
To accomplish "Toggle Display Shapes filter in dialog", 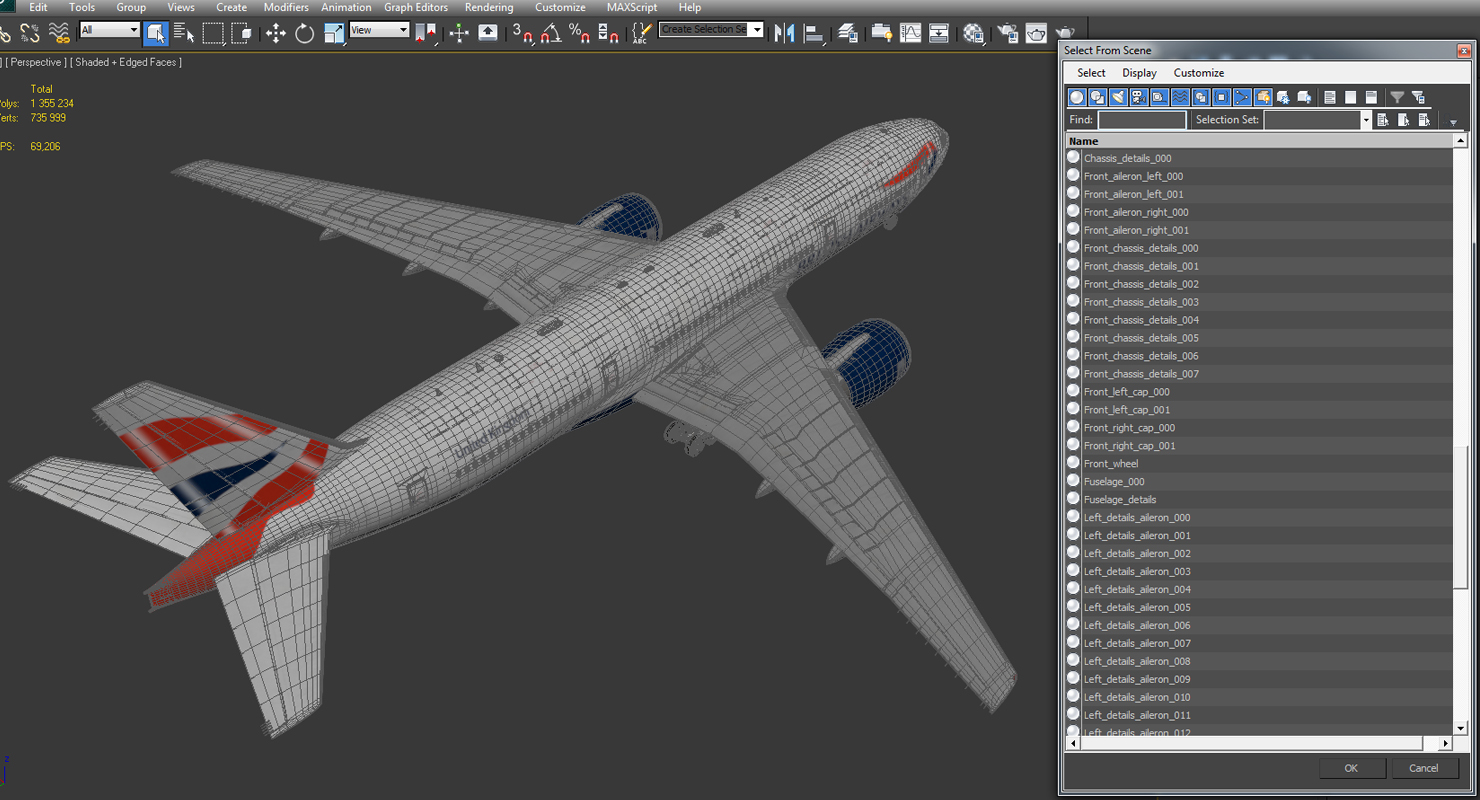I will coord(1098,97).
